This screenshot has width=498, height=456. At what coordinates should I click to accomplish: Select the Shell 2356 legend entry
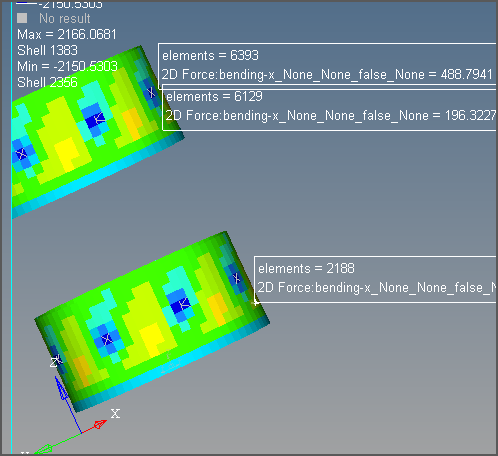click(47, 82)
